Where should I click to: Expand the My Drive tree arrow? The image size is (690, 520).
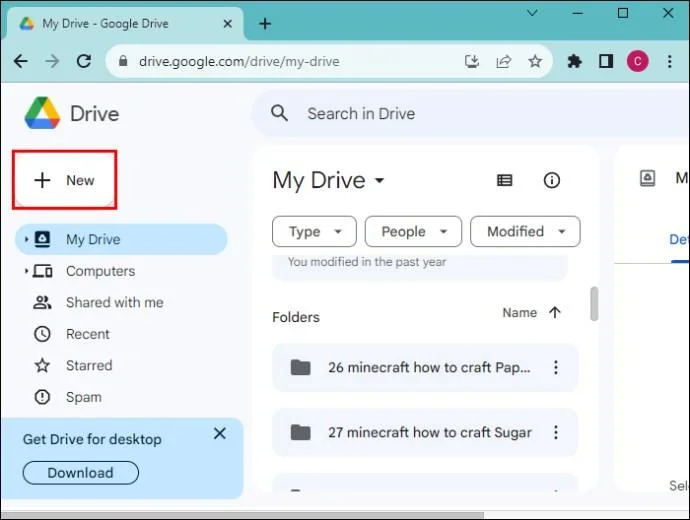(x=26, y=239)
